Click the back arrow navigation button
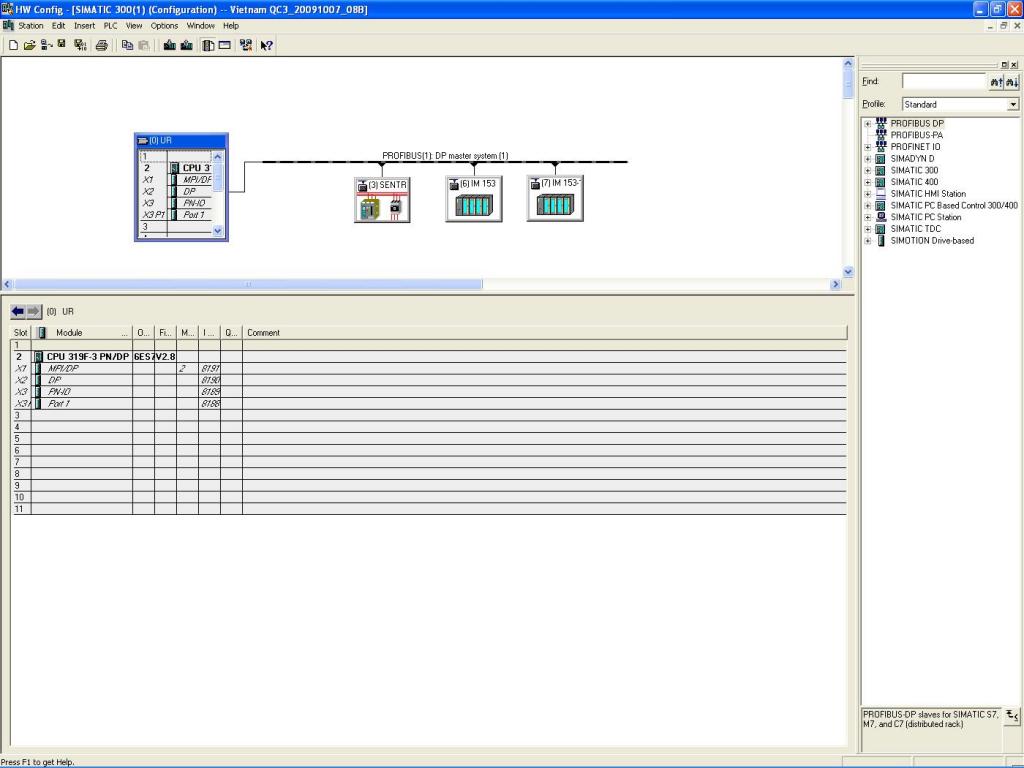Viewport: 1024px width, 768px height. click(18, 312)
